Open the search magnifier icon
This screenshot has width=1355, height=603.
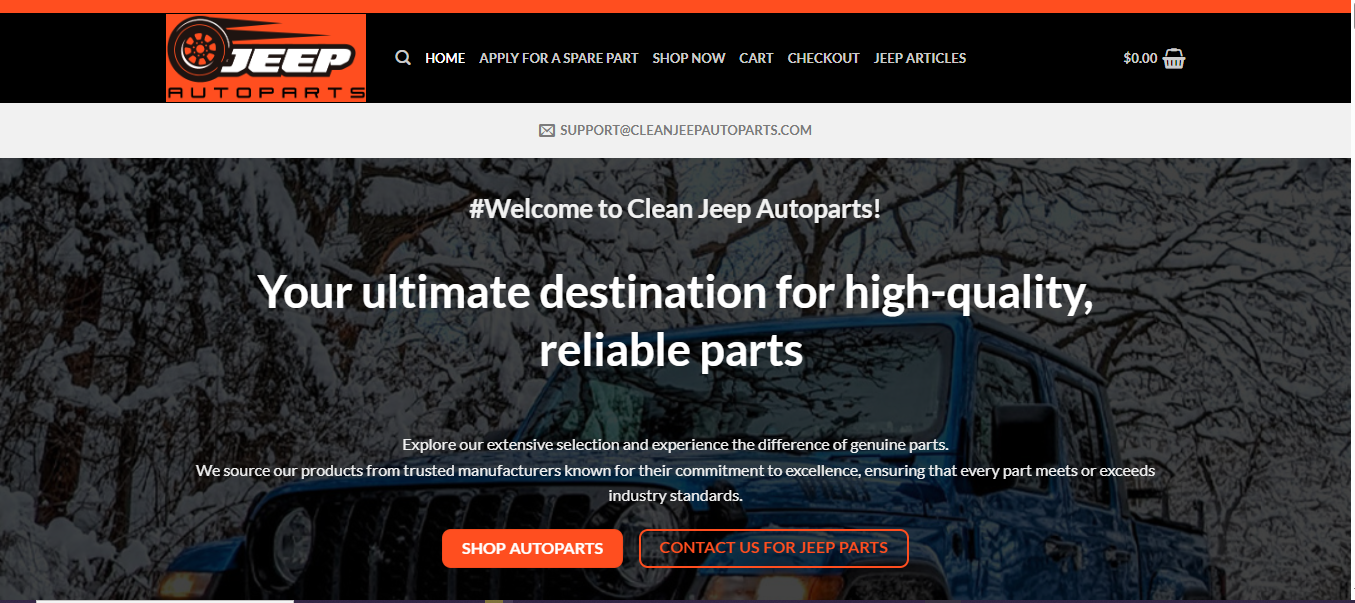pyautogui.click(x=403, y=58)
